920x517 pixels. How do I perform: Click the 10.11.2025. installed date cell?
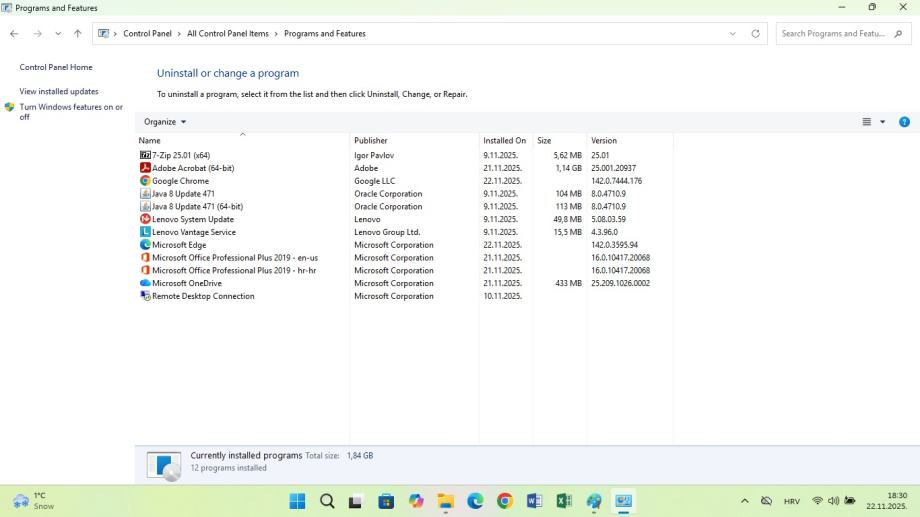click(x=502, y=296)
